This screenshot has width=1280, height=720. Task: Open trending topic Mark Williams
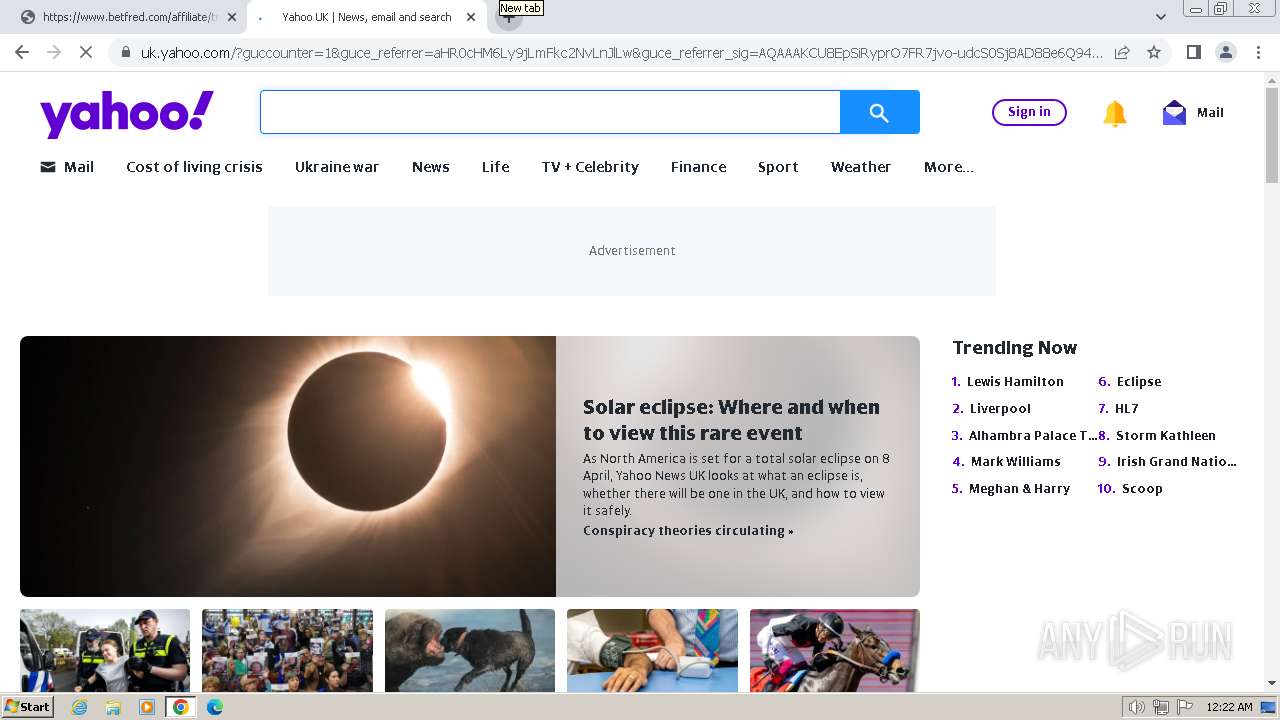point(1016,461)
